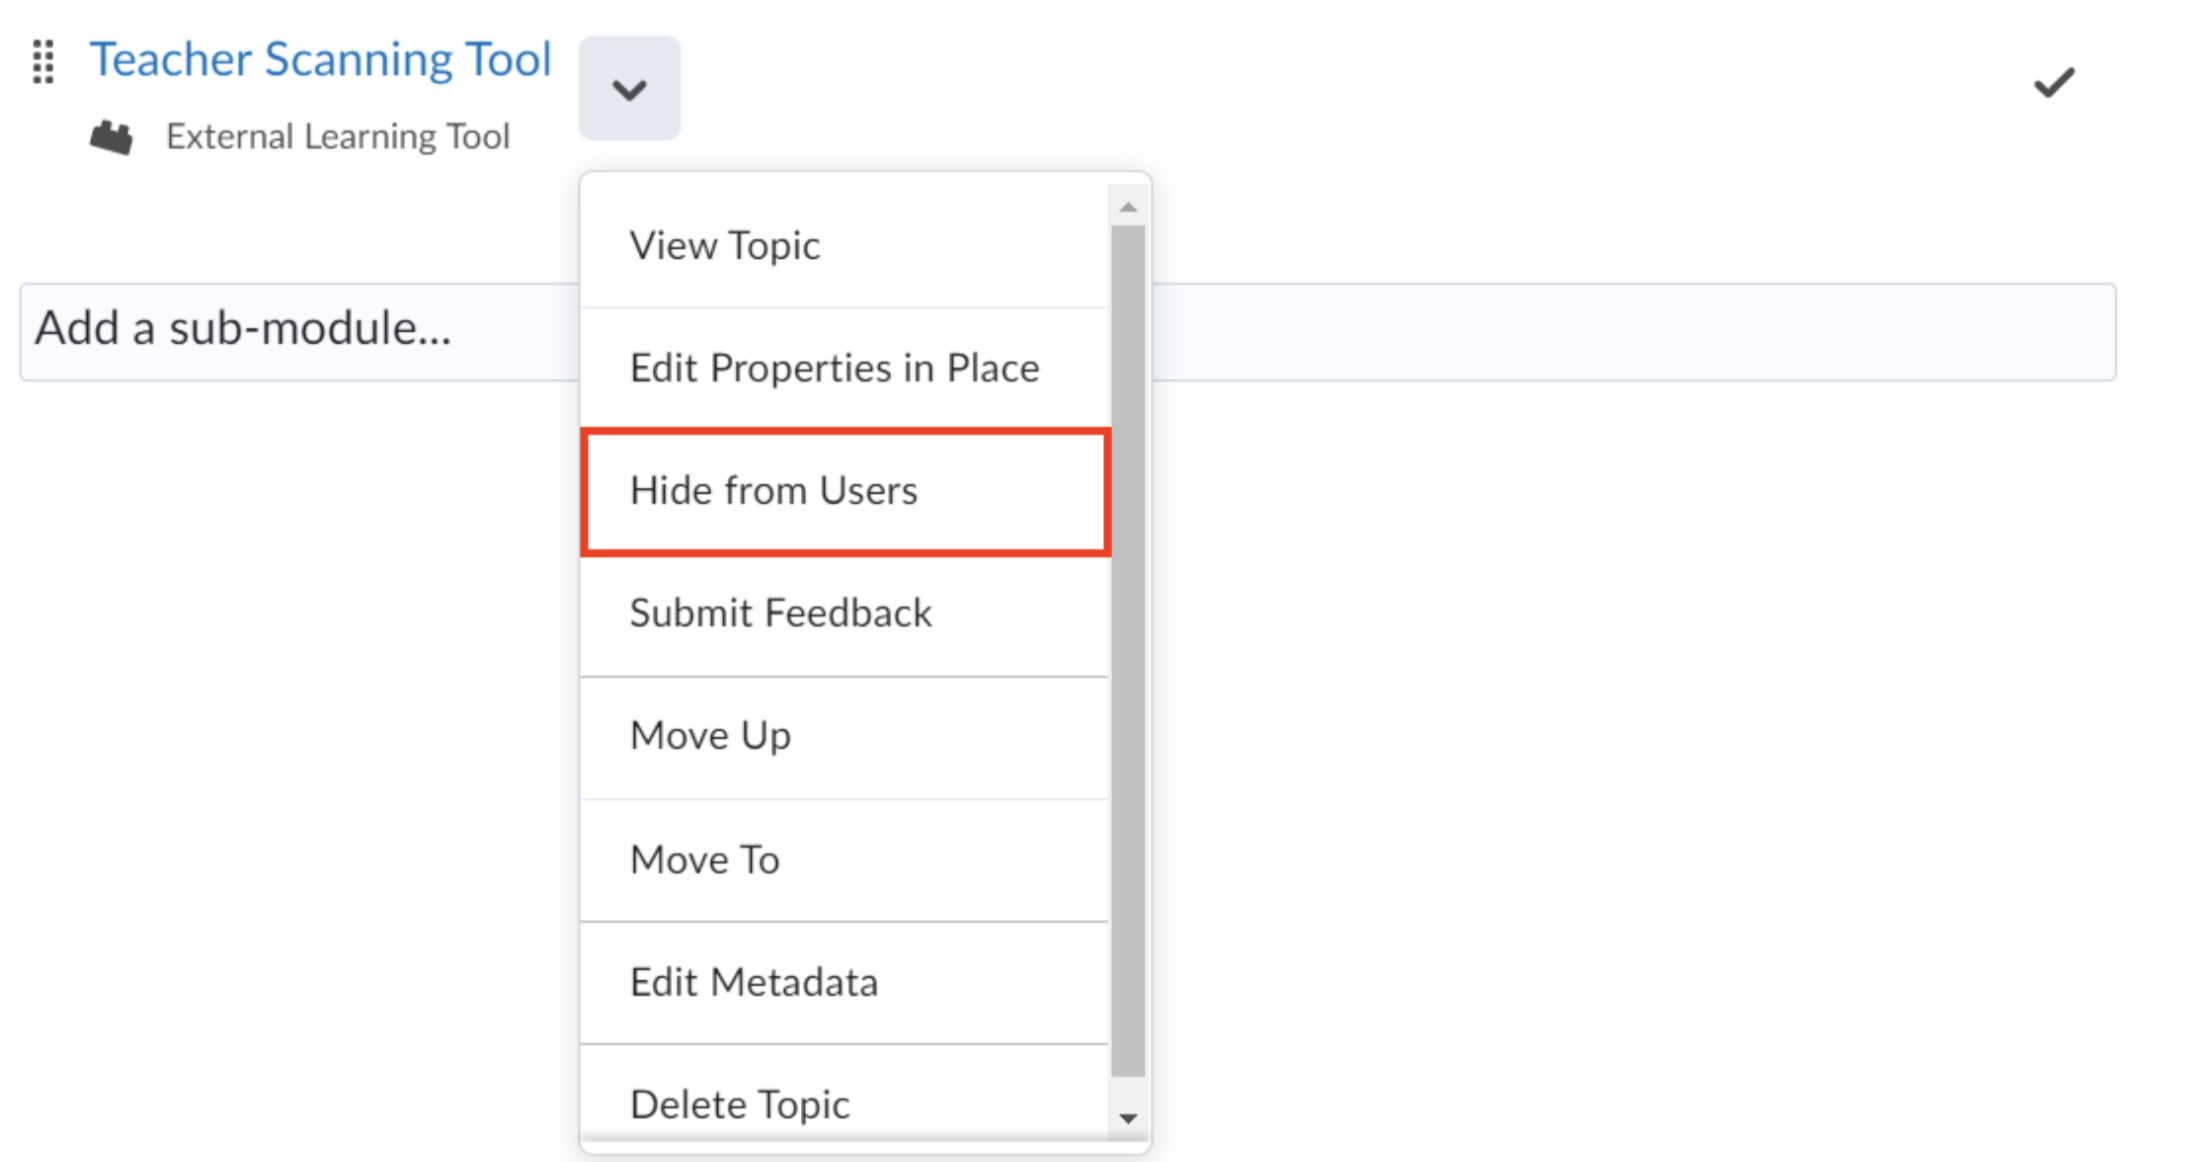Select View Topic from the menu
Viewport: 2210px width, 1162px height.
725,245
